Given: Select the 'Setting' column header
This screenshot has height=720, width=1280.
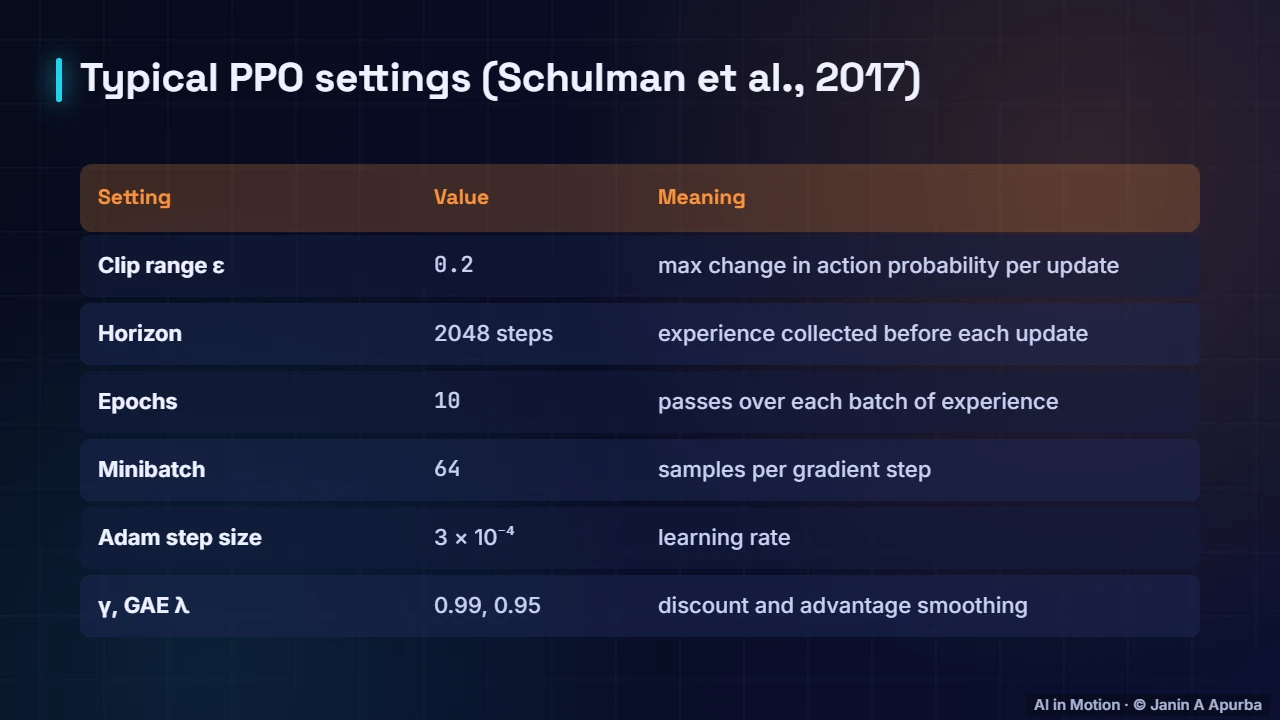Looking at the screenshot, I should 134,197.
